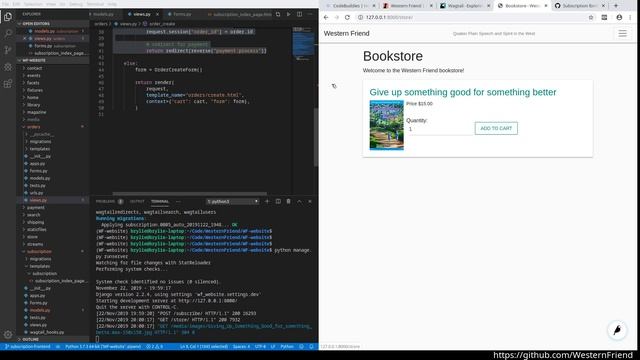Open errors and warnings count in status bar
Viewport: 640px width, 360px height.
tap(155, 347)
